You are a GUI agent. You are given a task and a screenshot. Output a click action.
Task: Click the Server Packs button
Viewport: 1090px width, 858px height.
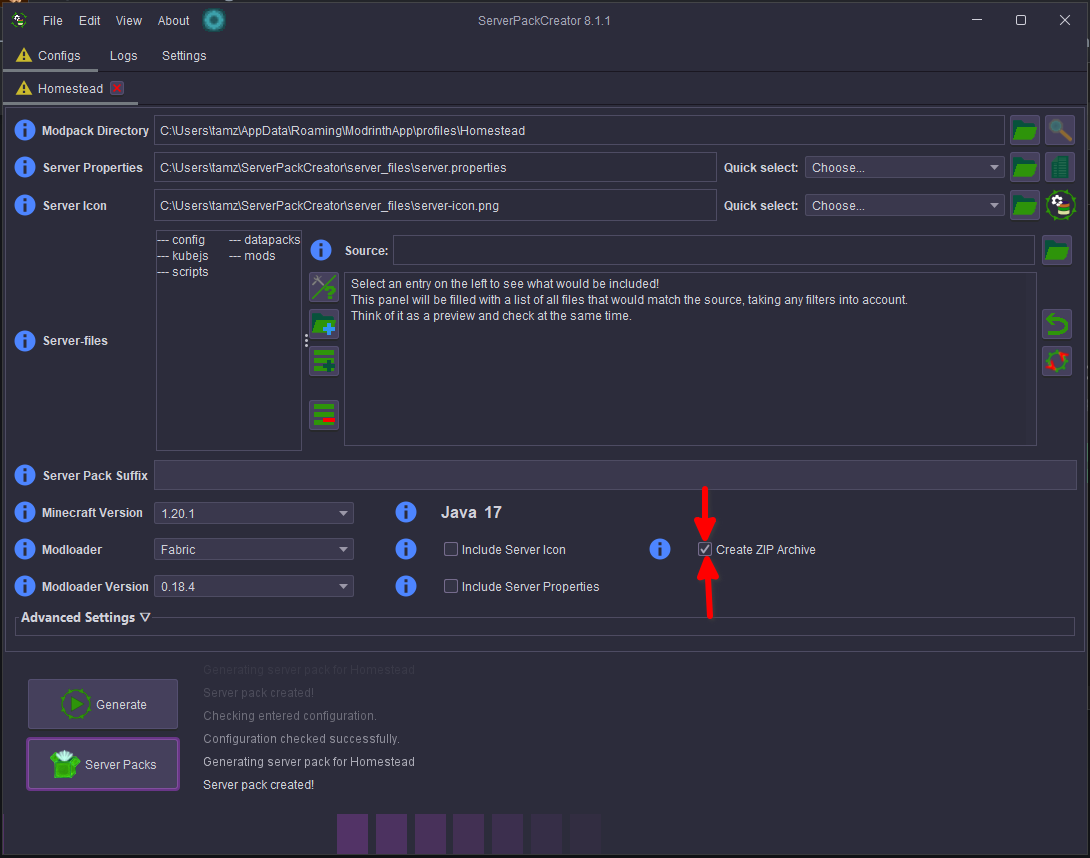pyautogui.click(x=103, y=764)
